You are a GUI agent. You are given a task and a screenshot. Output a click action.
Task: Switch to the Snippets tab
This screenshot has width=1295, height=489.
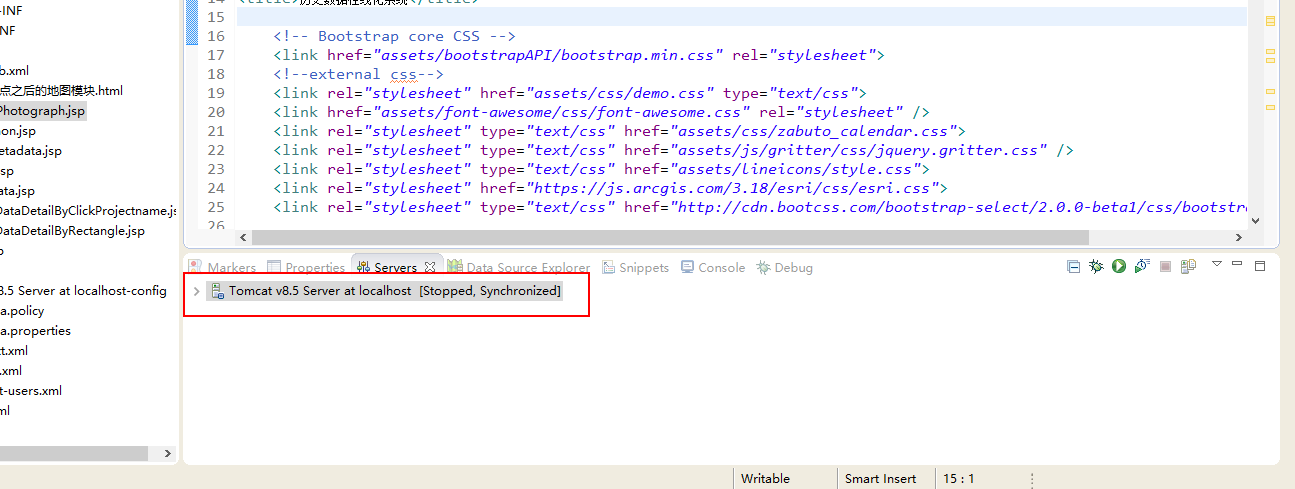coord(634,267)
